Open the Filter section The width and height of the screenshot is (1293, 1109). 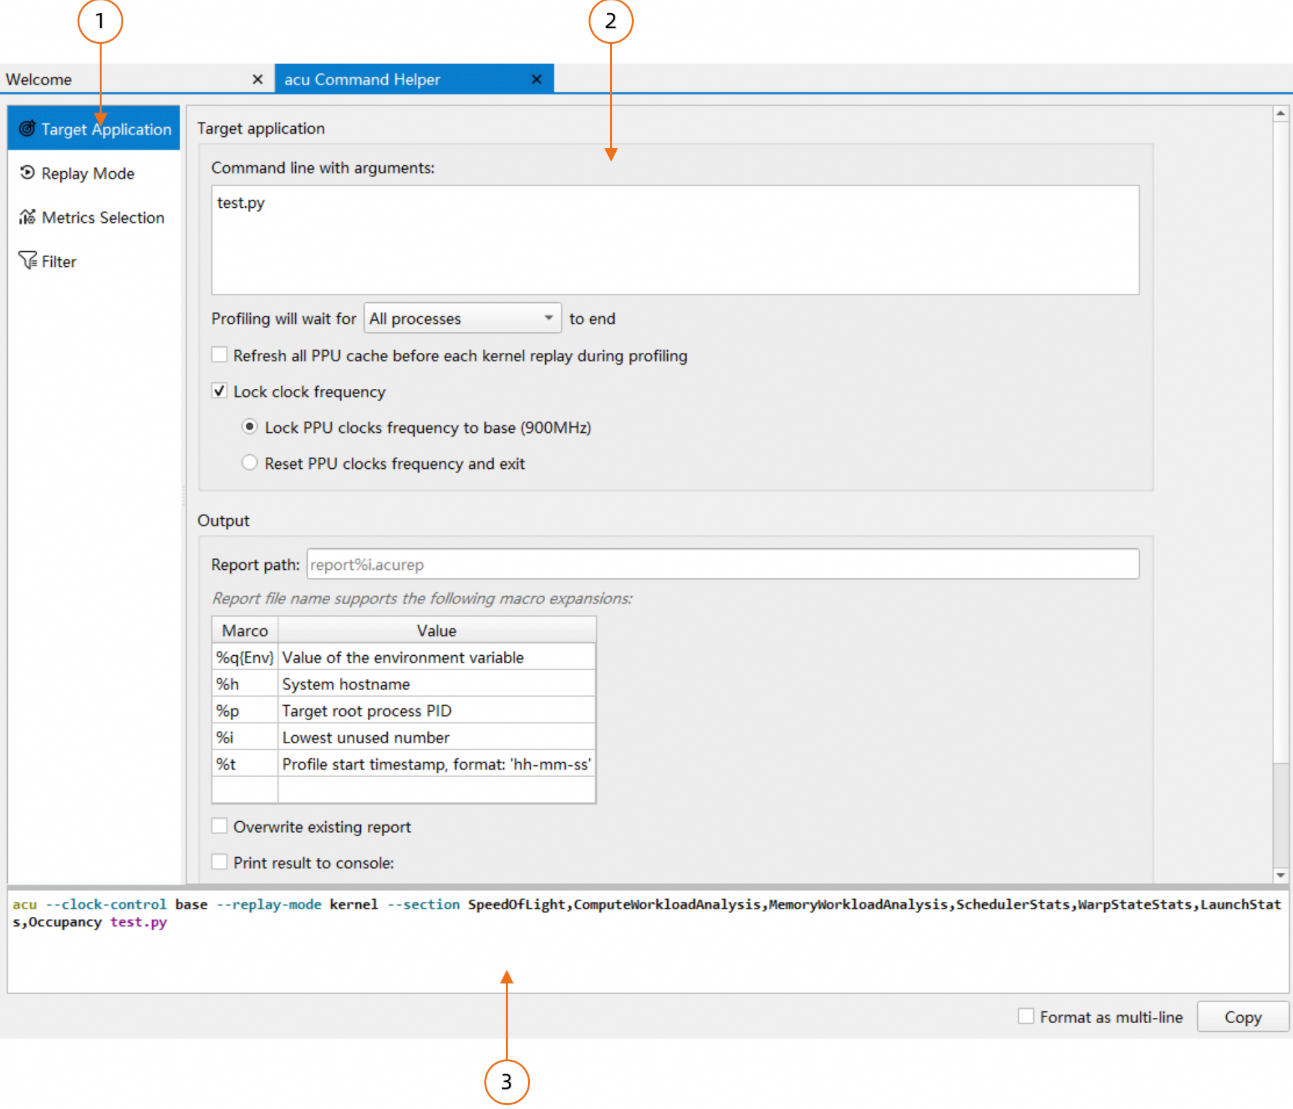coord(94,261)
